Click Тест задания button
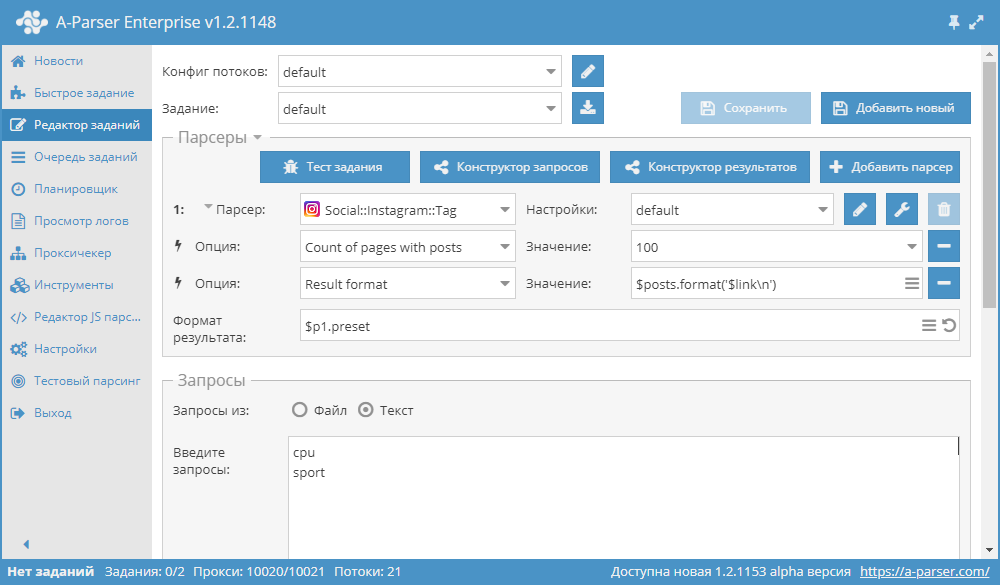The height and width of the screenshot is (585, 1000). (x=335, y=167)
